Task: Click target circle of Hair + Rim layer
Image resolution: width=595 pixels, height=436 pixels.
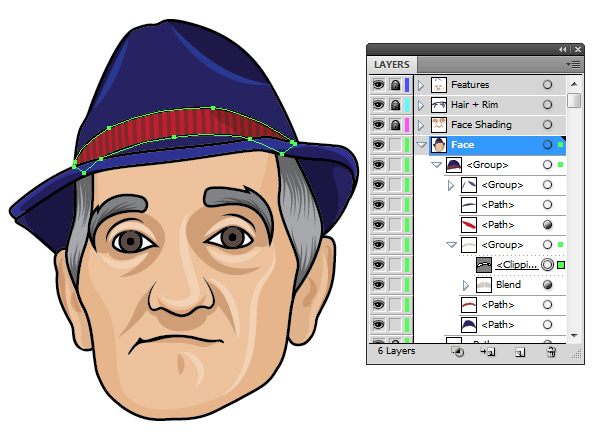Action: (547, 105)
